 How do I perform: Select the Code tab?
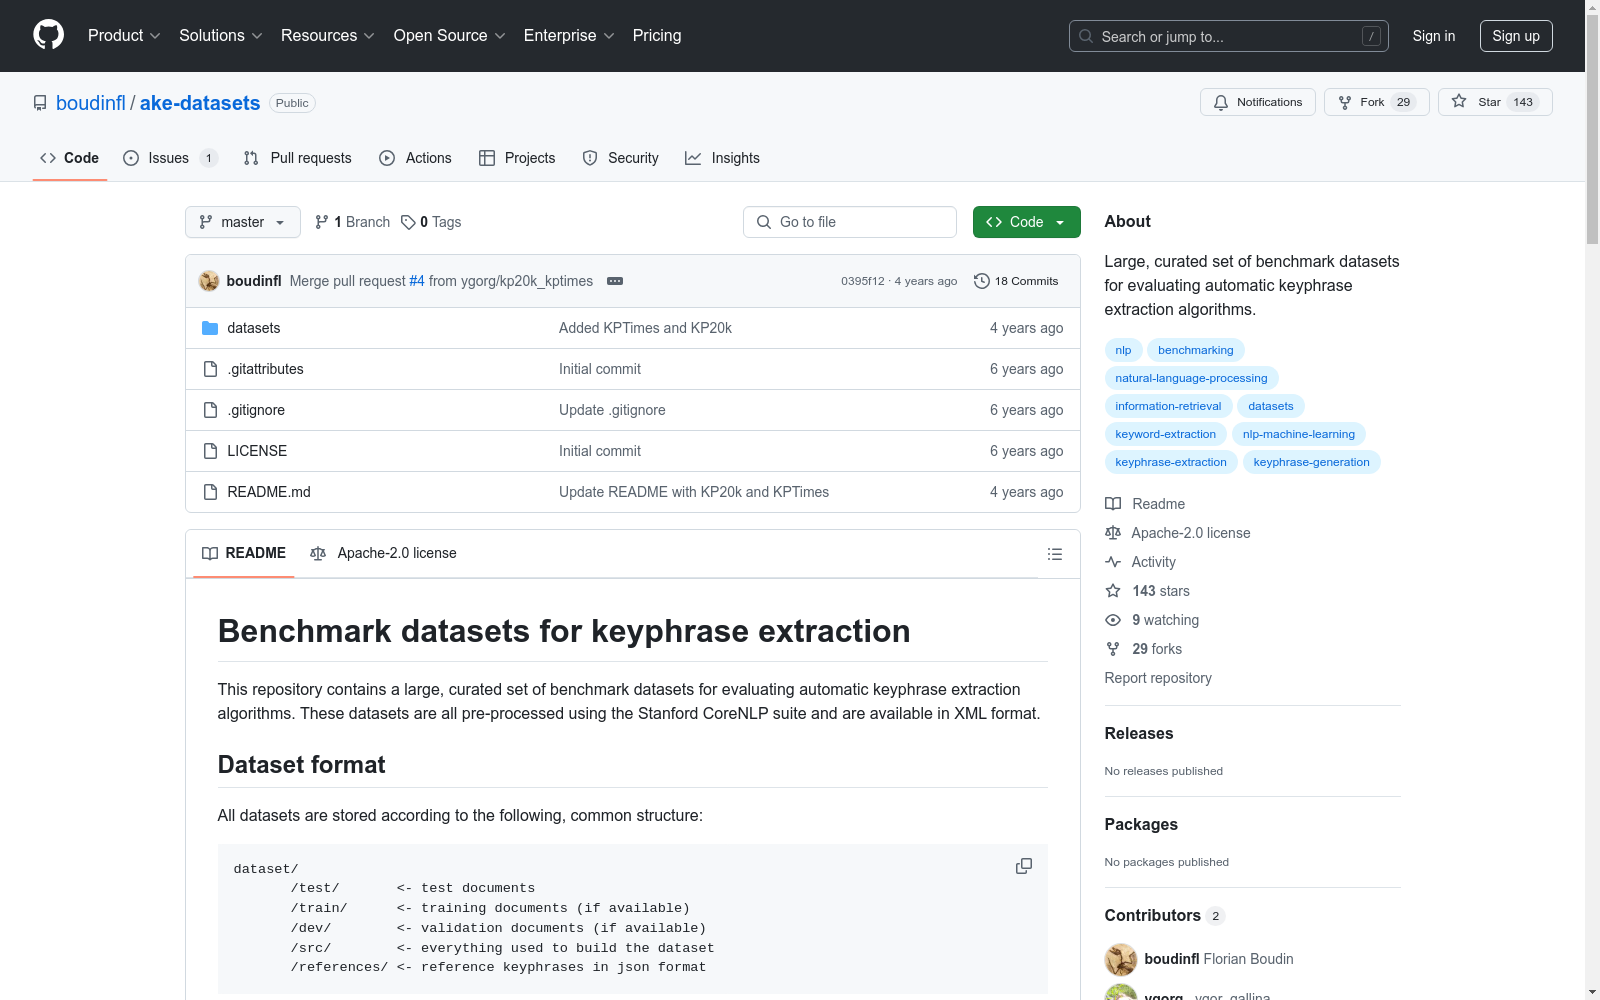coord(69,158)
